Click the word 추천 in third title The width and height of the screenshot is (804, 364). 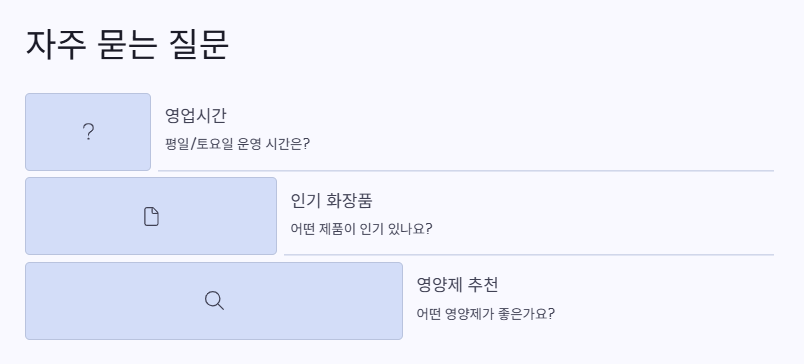pos(483,285)
